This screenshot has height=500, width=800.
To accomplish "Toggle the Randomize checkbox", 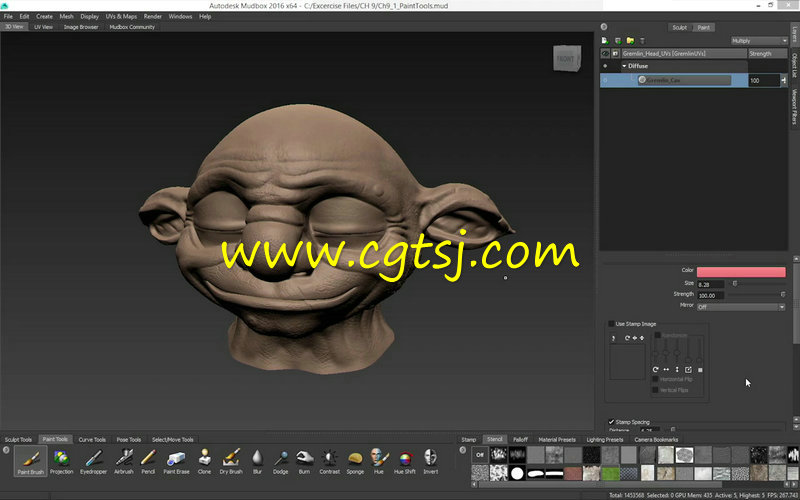I will click(658, 335).
